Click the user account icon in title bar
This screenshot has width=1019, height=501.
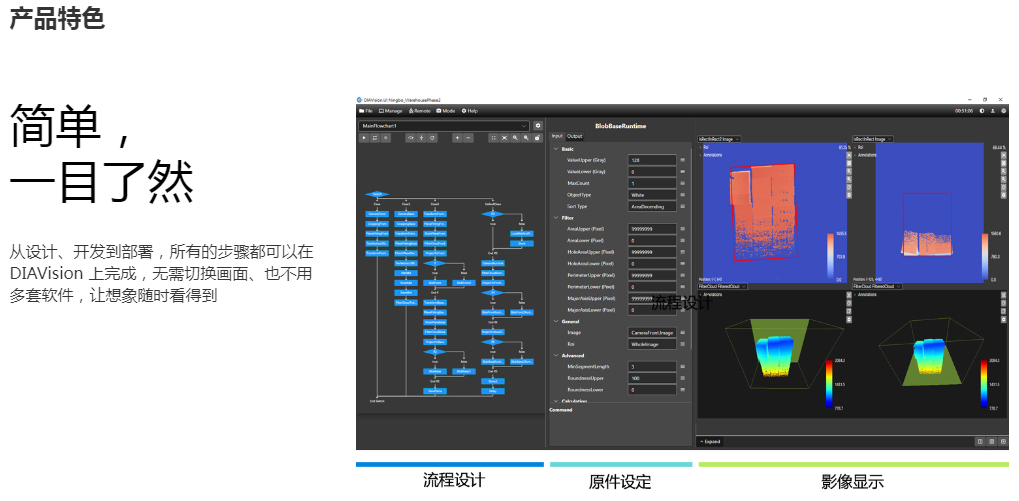(992, 111)
